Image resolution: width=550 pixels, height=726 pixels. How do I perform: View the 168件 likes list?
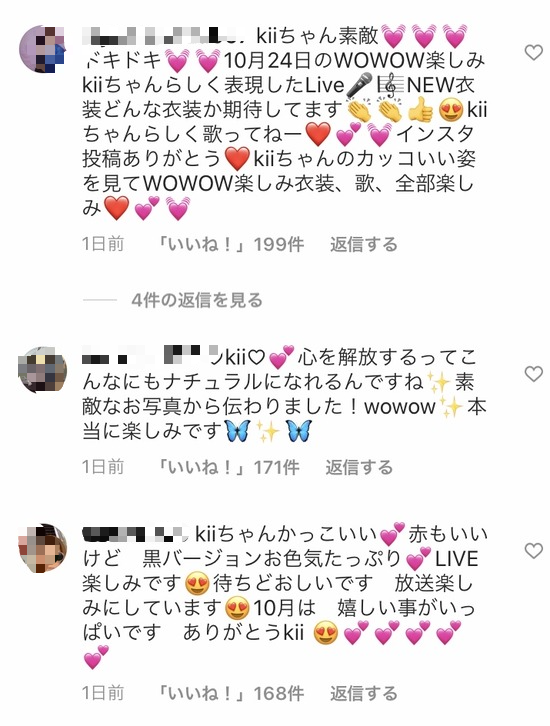point(231,693)
